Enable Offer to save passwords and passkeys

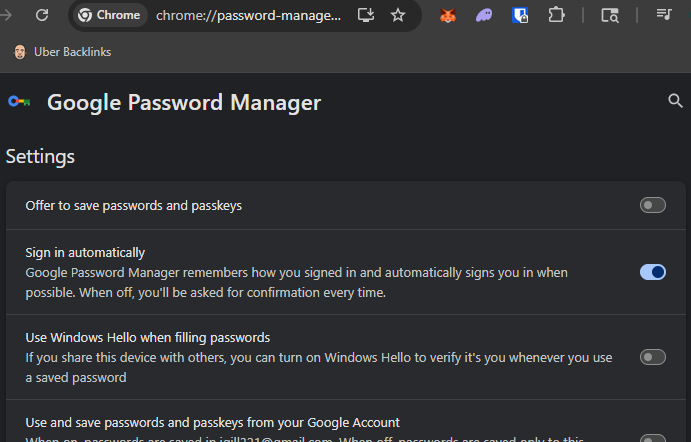pyautogui.click(x=652, y=205)
